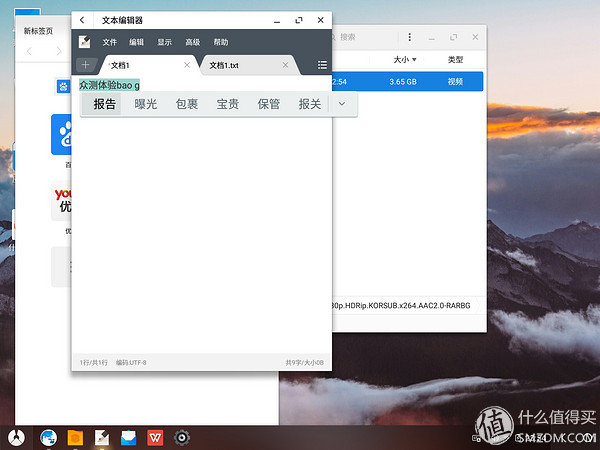Choose candidate word 报关
Image resolution: width=600 pixels, height=450 pixels.
click(310, 104)
